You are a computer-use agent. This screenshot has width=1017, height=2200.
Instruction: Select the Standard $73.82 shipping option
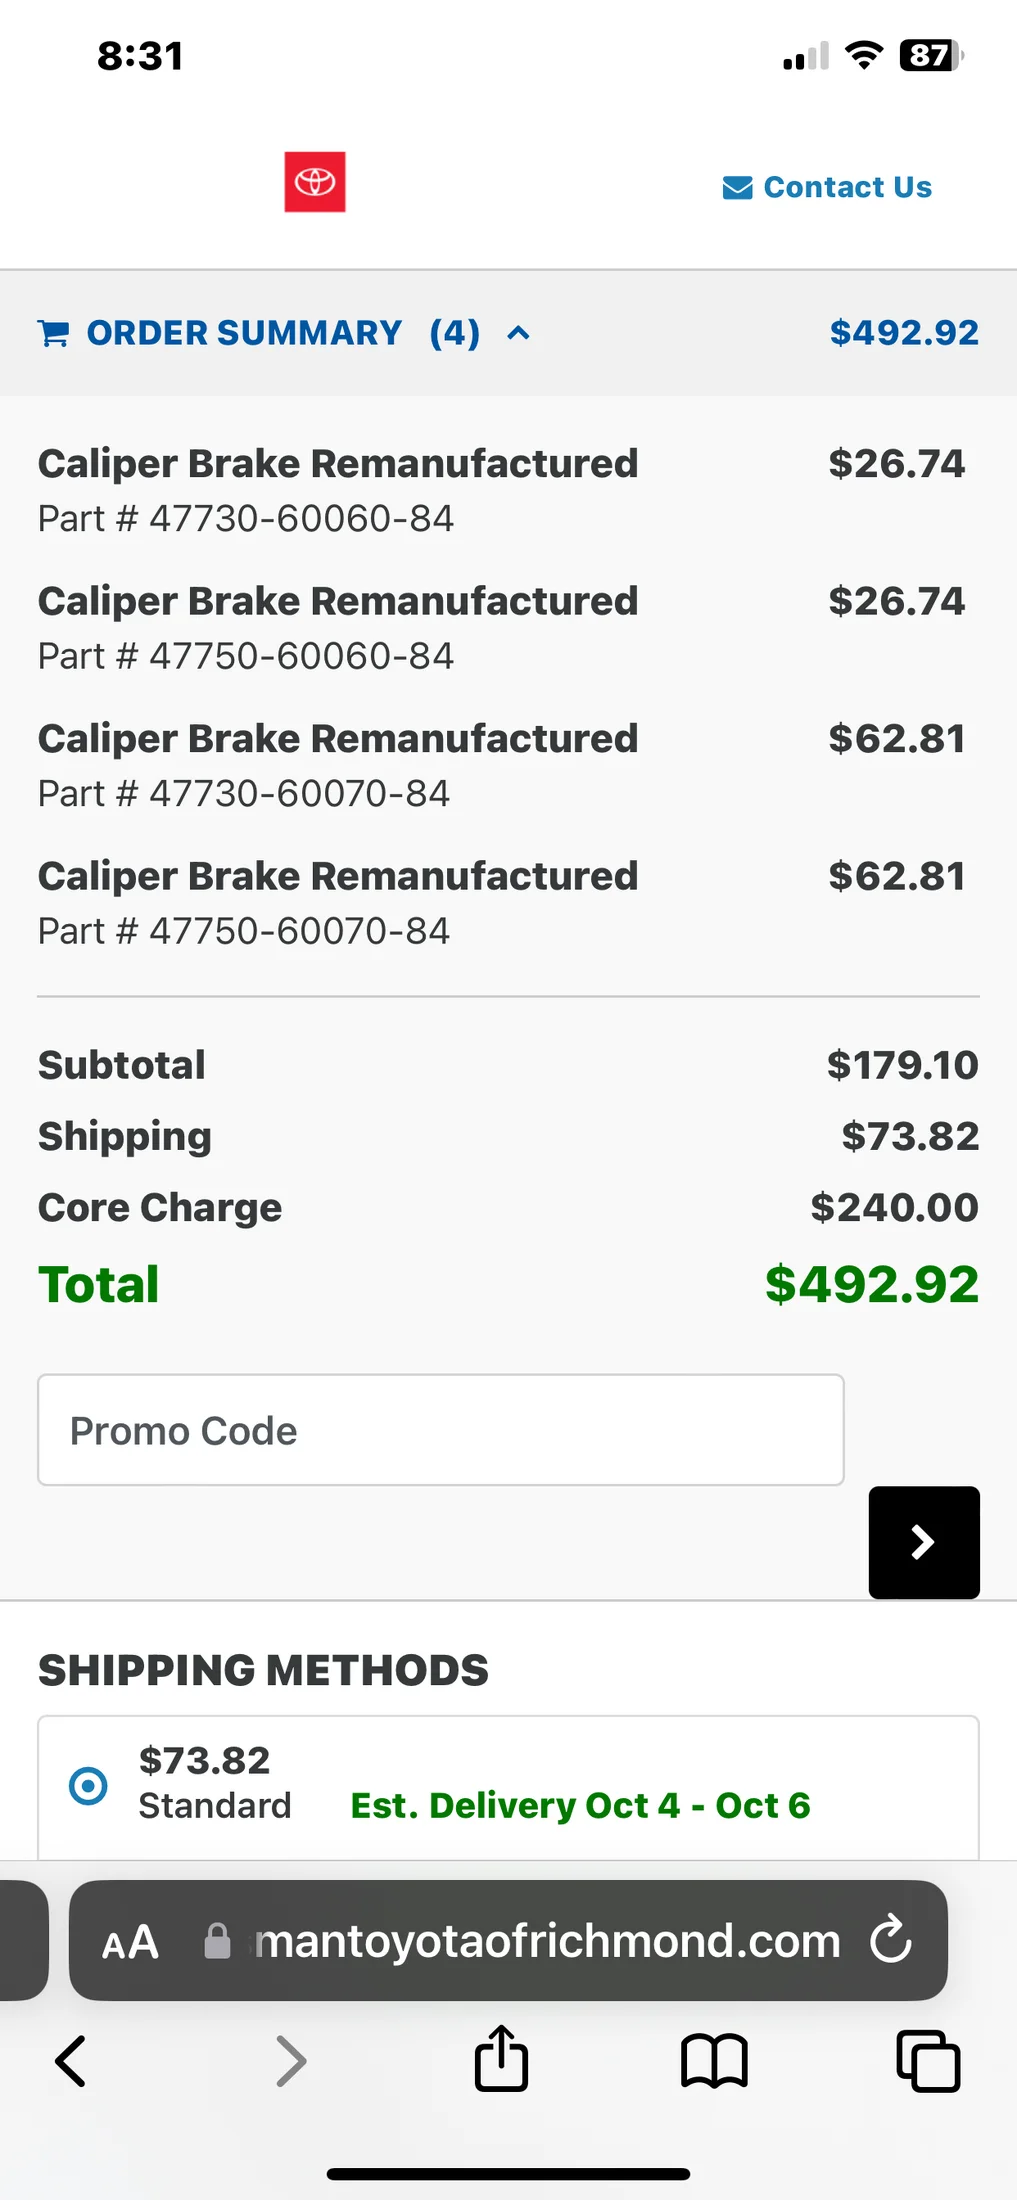tap(88, 1785)
